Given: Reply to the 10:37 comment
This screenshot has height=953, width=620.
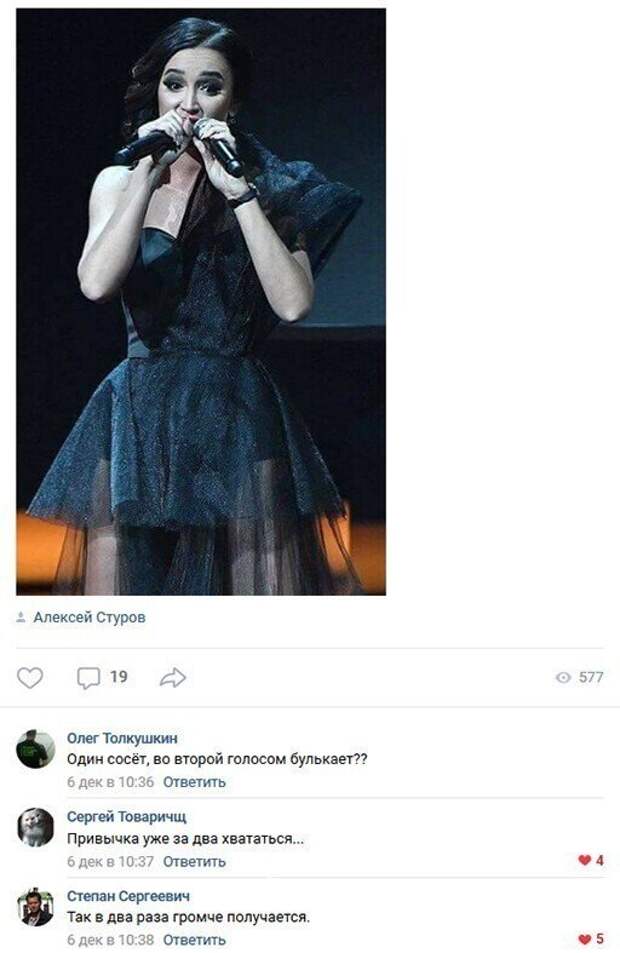Looking at the screenshot, I should pos(195,861).
